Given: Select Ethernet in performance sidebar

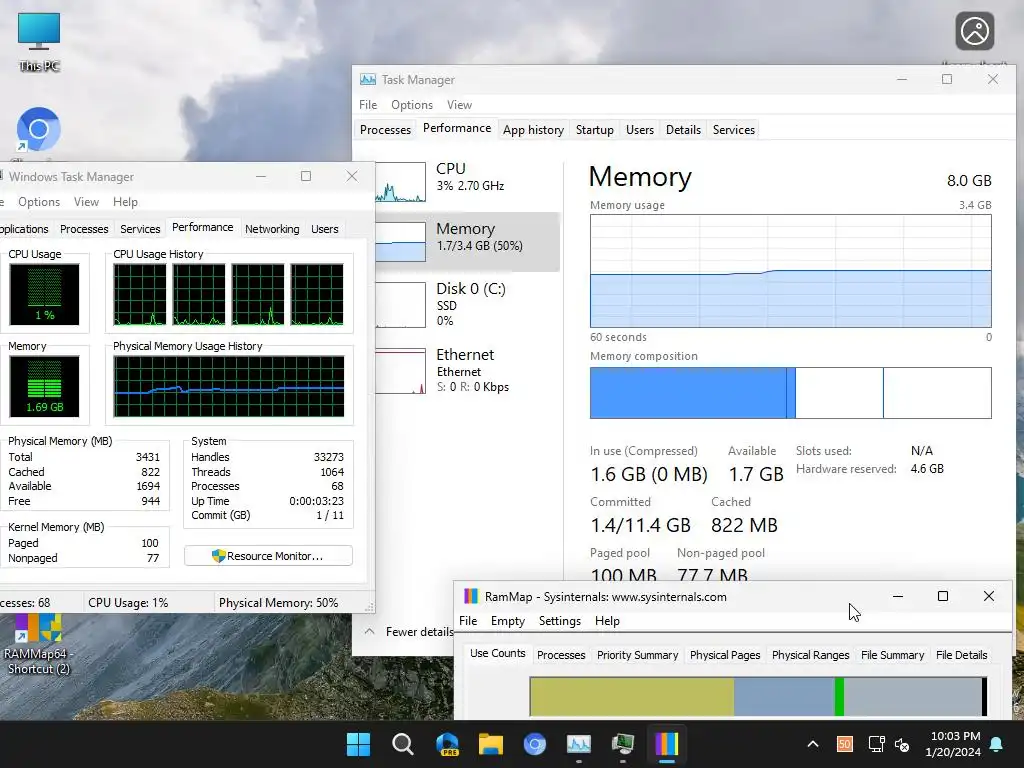Looking at the screenshot, I should coord(468,370).
